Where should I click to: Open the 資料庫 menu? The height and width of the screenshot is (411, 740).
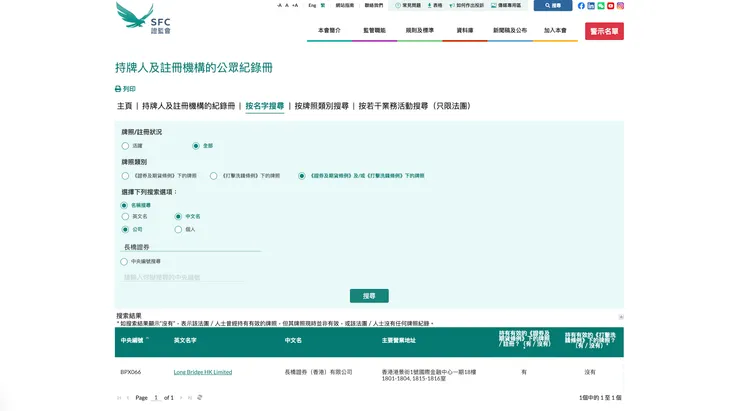click(465, 30)
